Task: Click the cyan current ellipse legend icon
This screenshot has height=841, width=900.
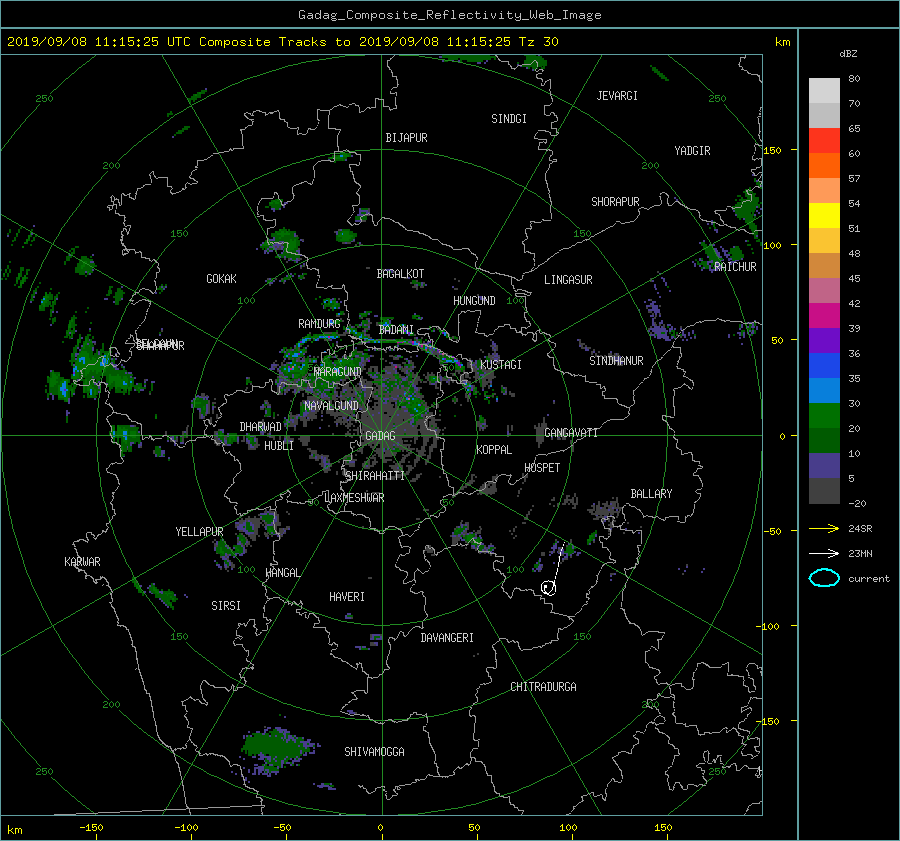Action: point(824,578)
